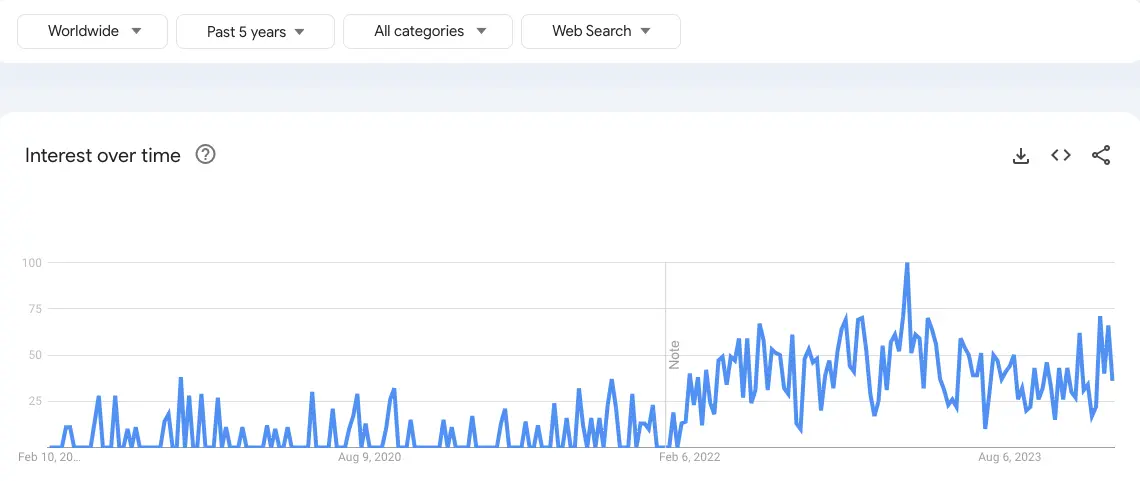Image resolution: width=1140 pixels, height=481 pixels.
Task: Expand the Past 5 years time range
Action: pyautogui.click(x=255, y=32)
